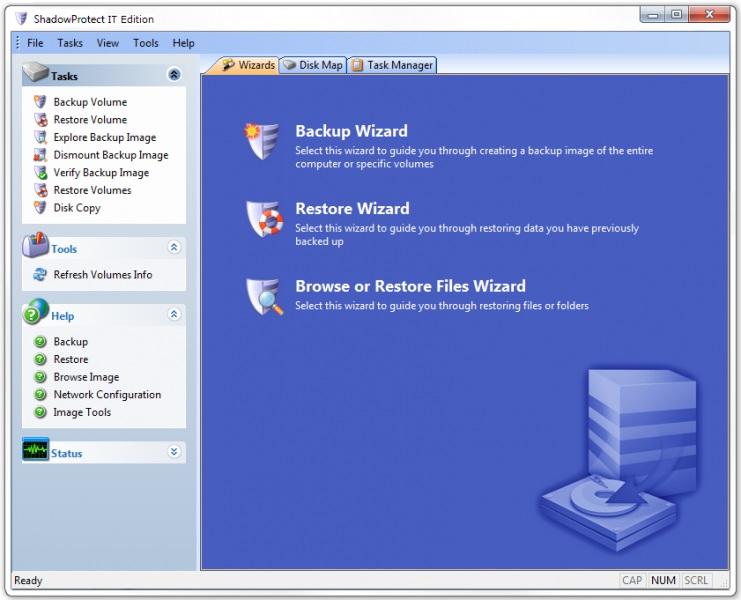Collapse the Tasks panel with its chevron
The image size is (741, 600).
174,74
